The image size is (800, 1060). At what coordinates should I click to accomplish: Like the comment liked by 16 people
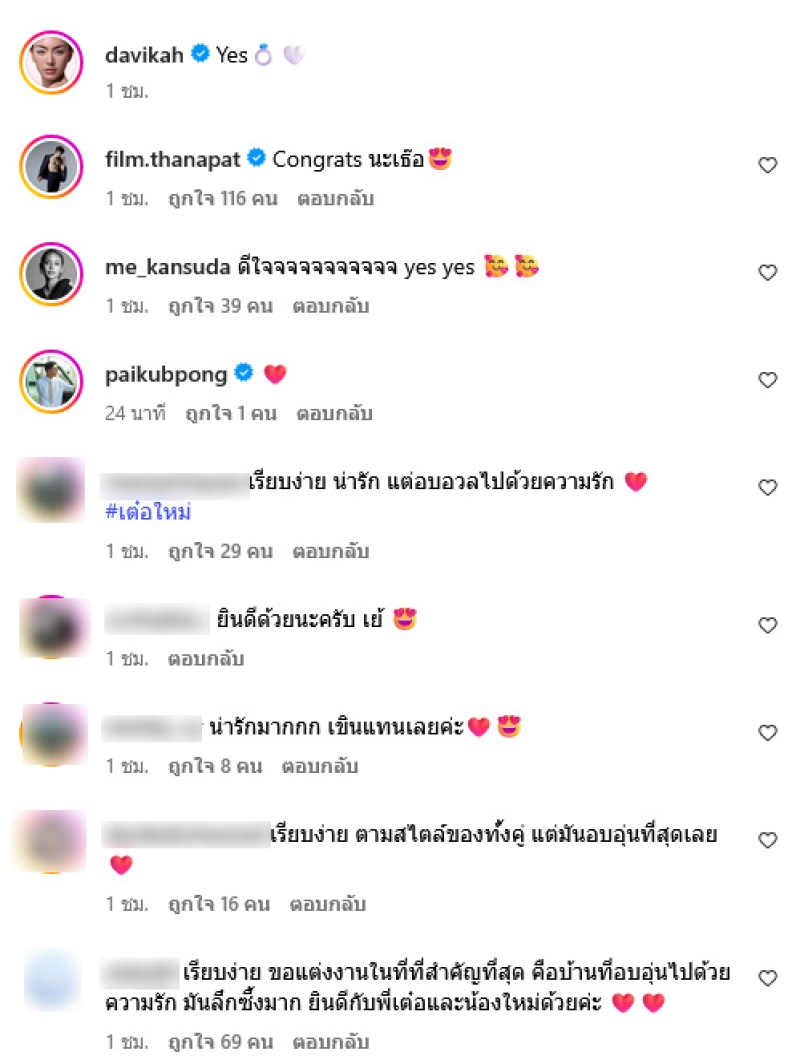point(768,840)
